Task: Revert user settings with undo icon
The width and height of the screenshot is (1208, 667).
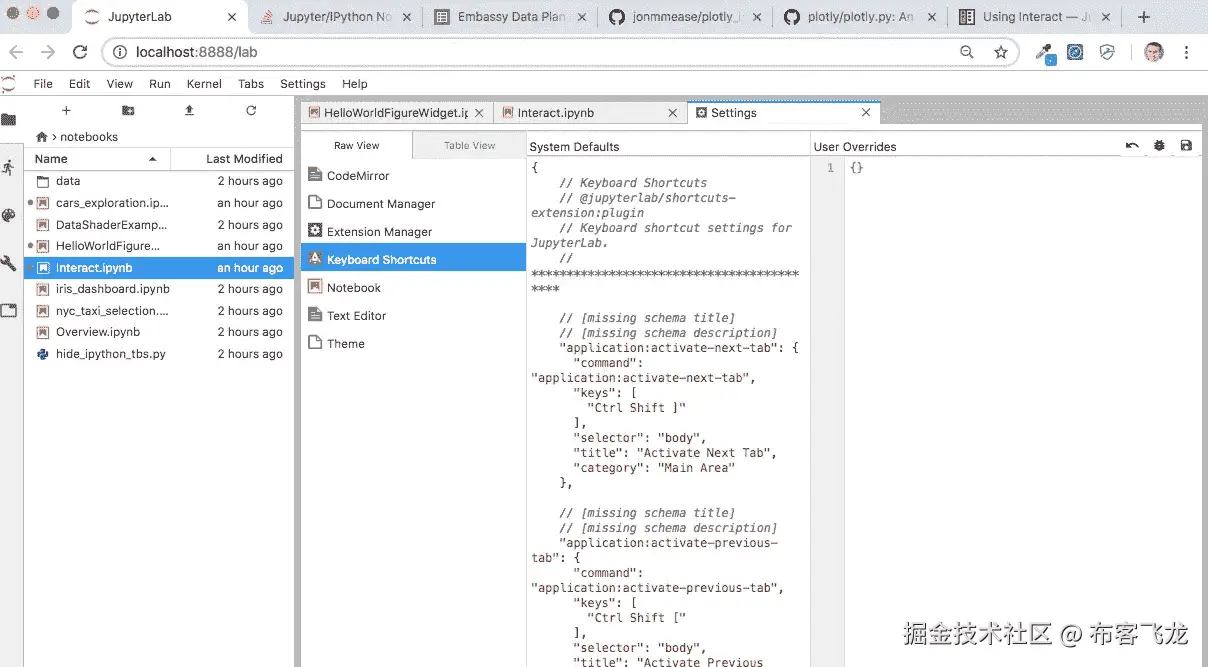Action: point(1132,146)
